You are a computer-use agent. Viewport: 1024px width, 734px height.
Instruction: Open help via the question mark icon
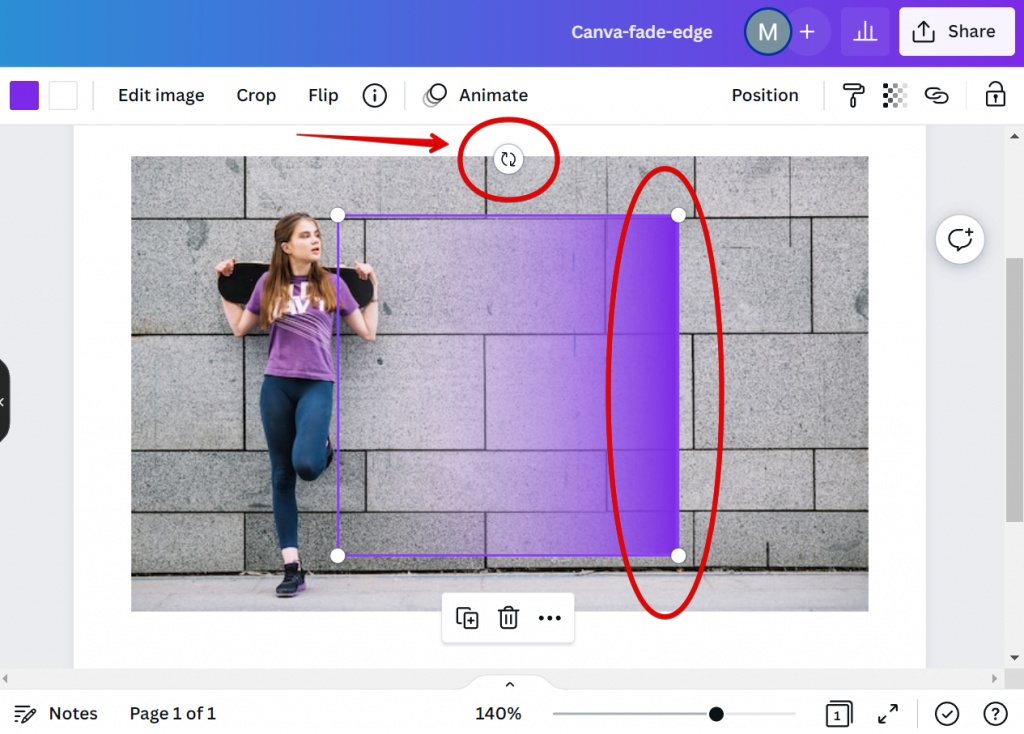click(995, 714)
